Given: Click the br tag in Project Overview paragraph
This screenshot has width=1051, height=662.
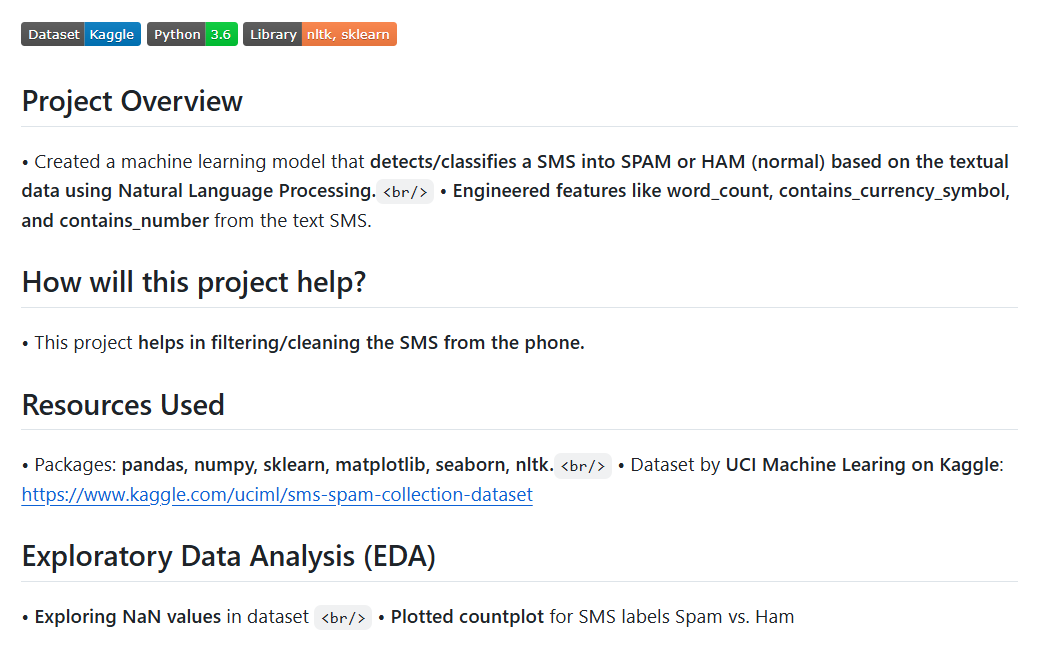Looking at the screenshot, I should tap(406, 191).
